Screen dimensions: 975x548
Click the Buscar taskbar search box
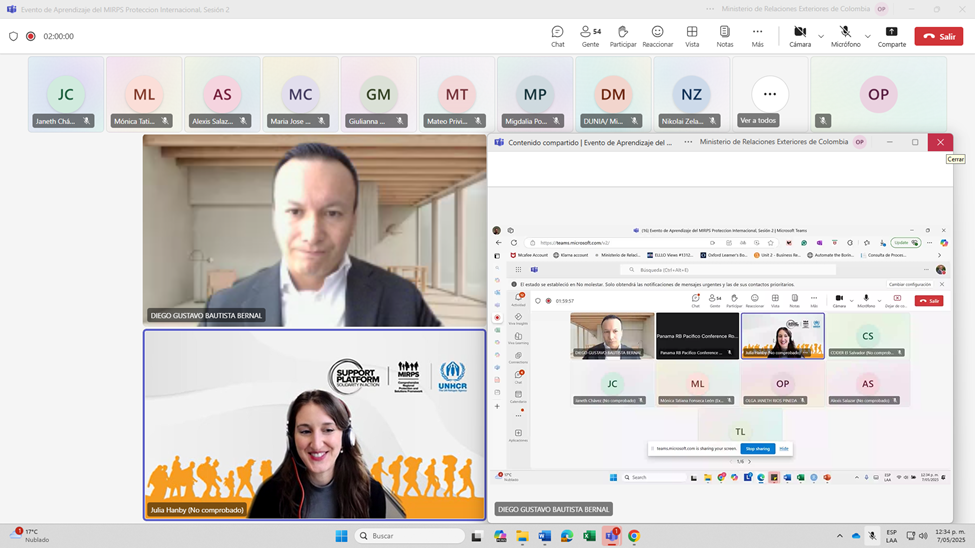click(x=410, y=536)
